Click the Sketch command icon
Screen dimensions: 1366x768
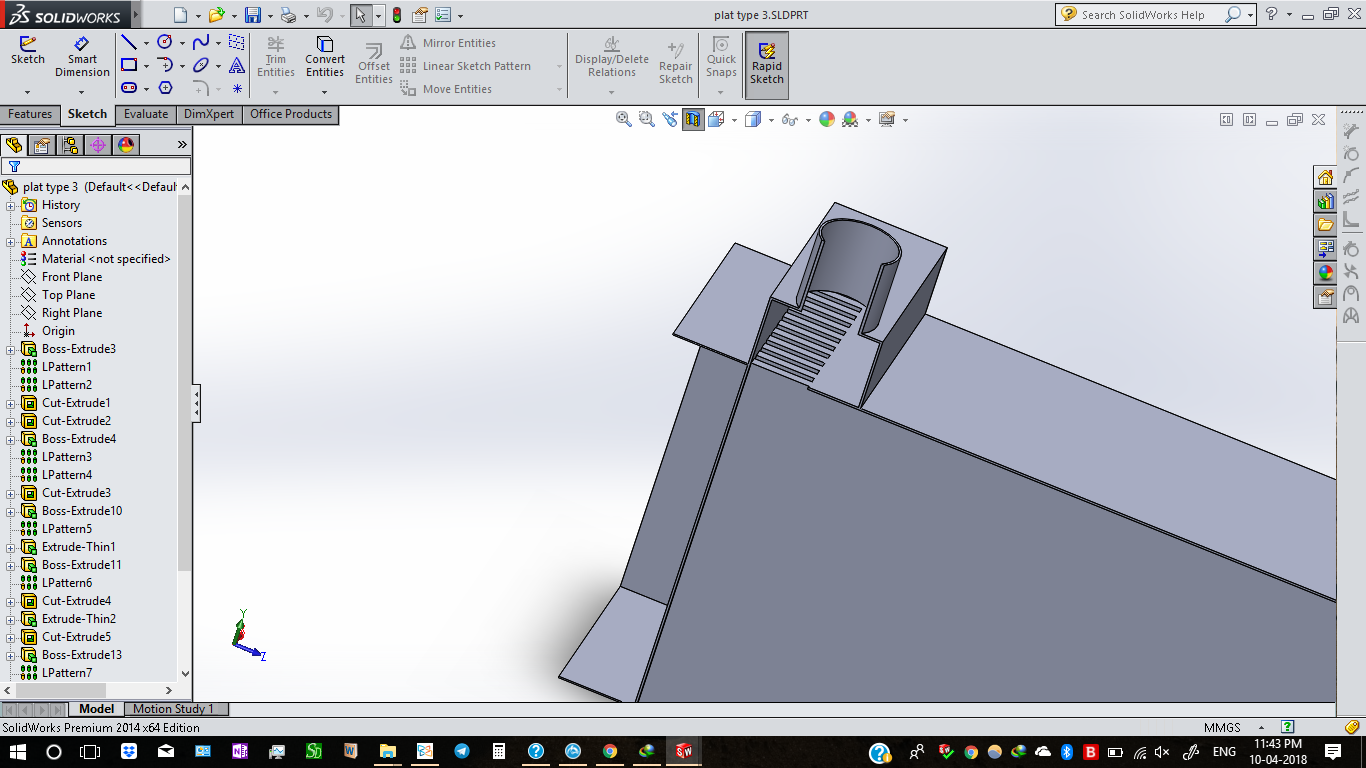pos(28,51)
